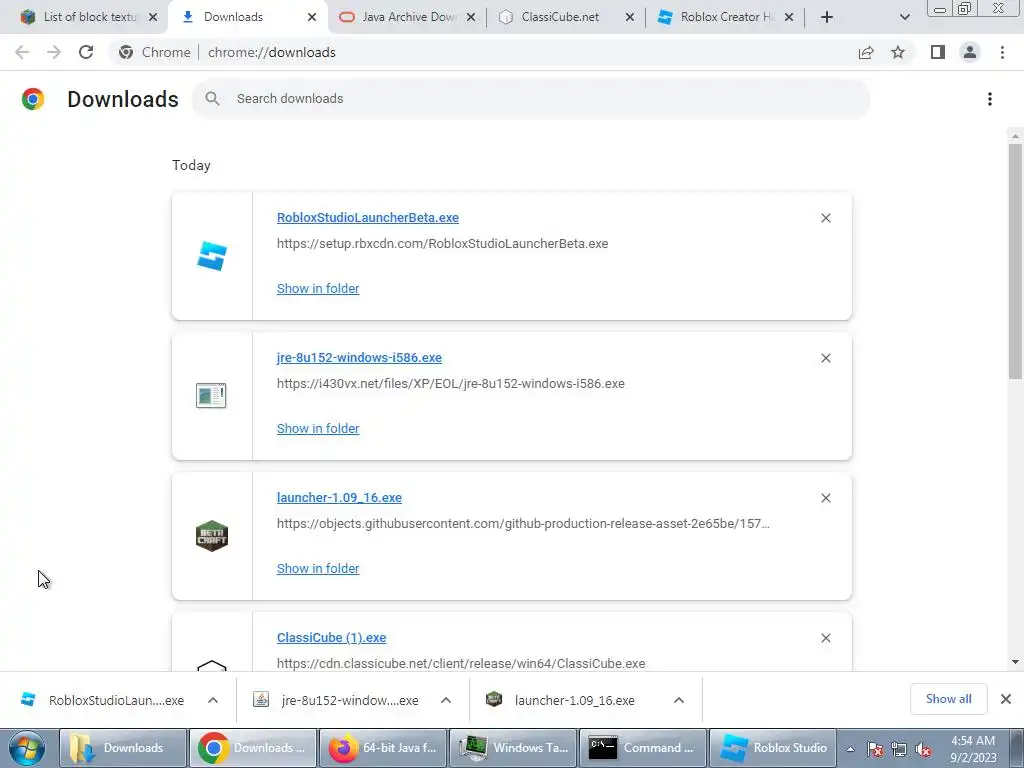Click the jre-8u152 installer file icon in list
Image resolution: width=1024 pixels, height=768 pixels.
[x=211, y=396]
